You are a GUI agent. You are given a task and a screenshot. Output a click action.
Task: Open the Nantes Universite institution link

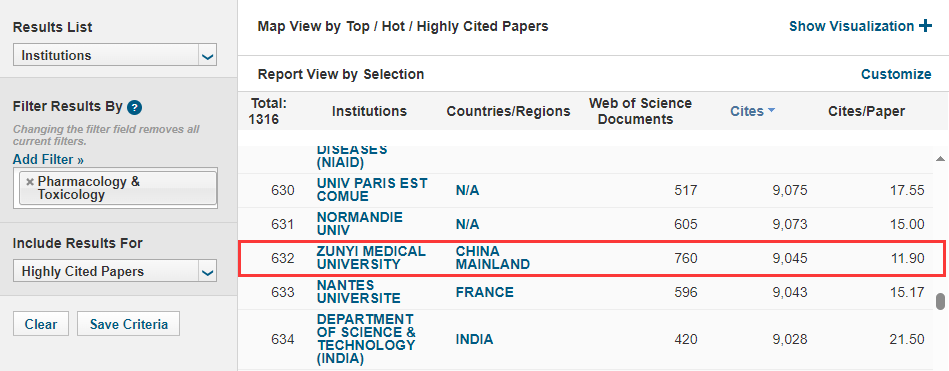coord(358,292)
